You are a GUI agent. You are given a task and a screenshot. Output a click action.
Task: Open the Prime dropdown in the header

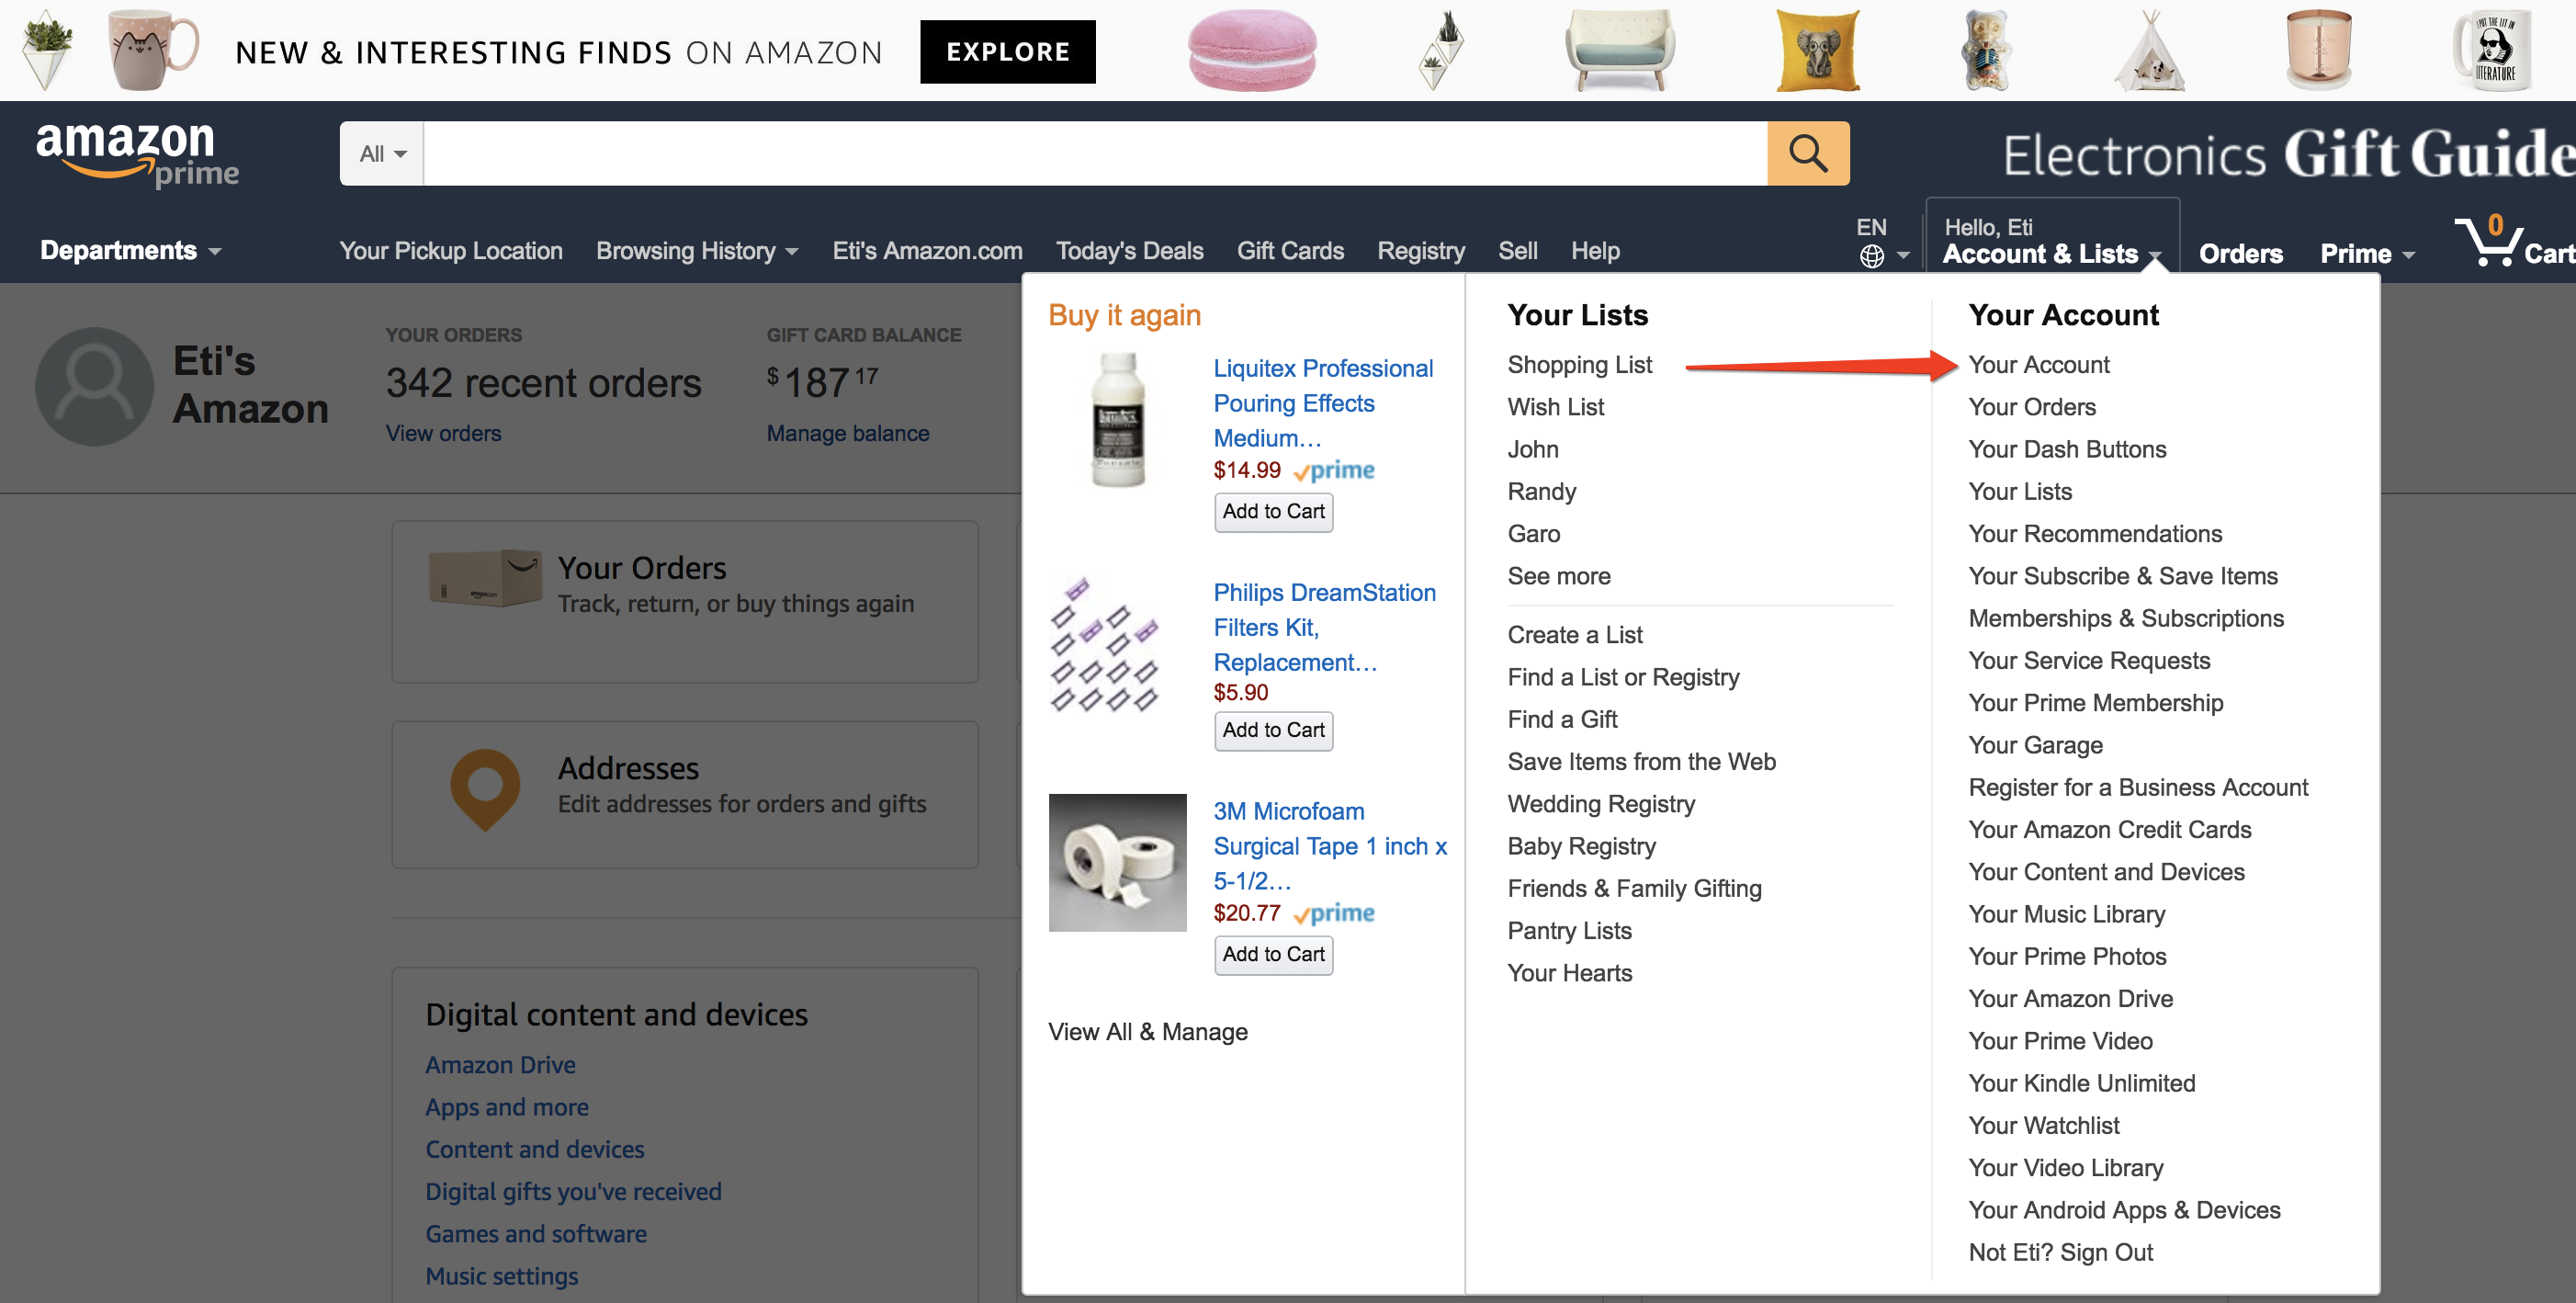click(x=2367, y=254)
